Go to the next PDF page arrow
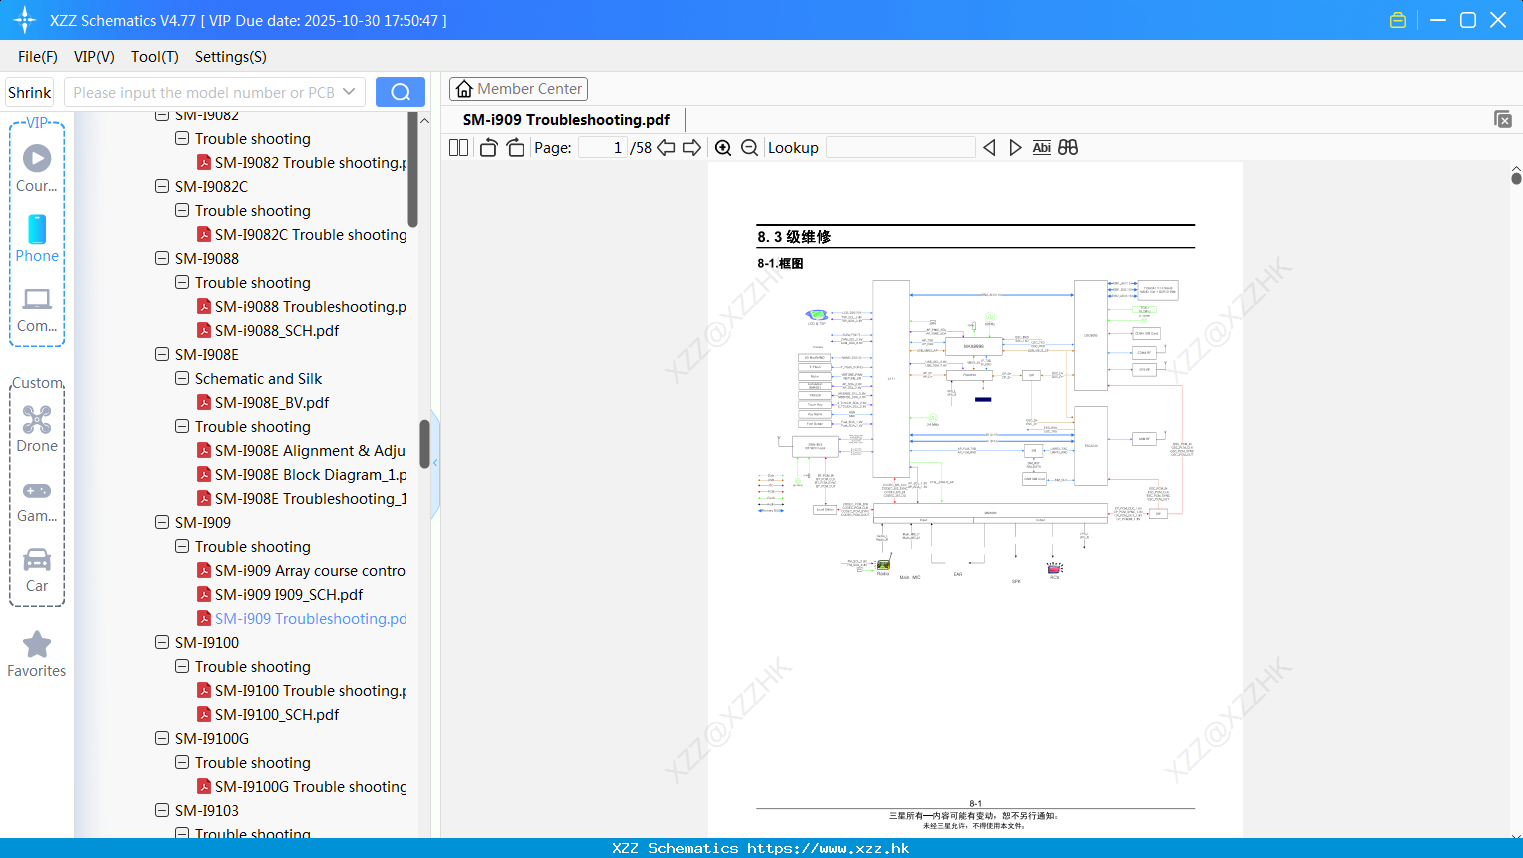 click(x=692, y=147)
